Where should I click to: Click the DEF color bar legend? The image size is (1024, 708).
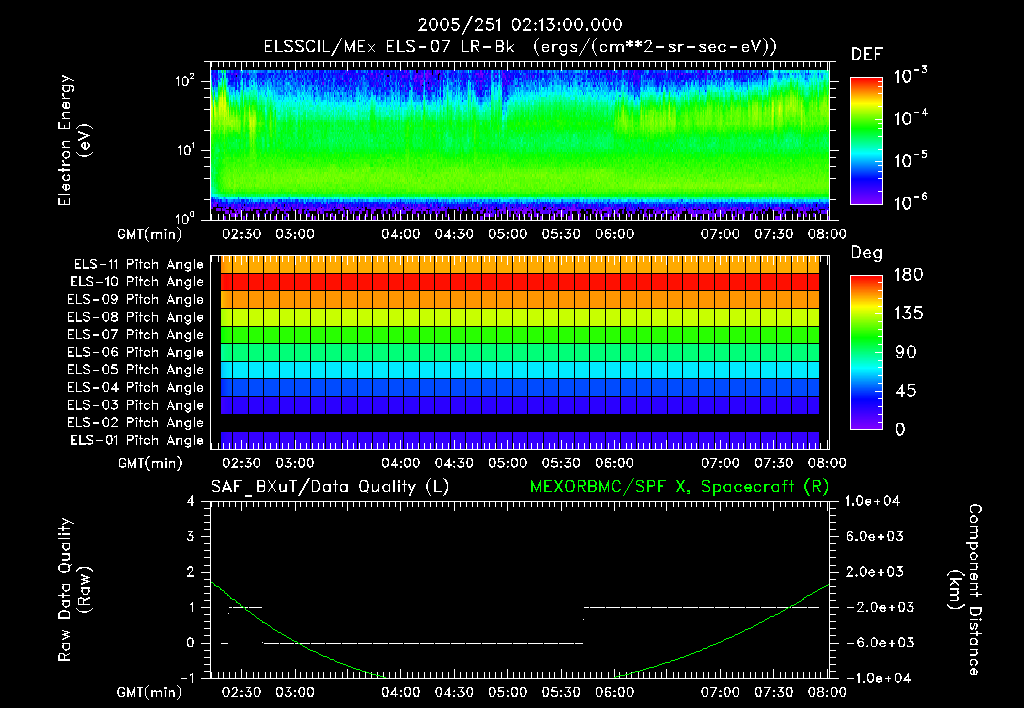pyautogui.click(x=866, y=140)
